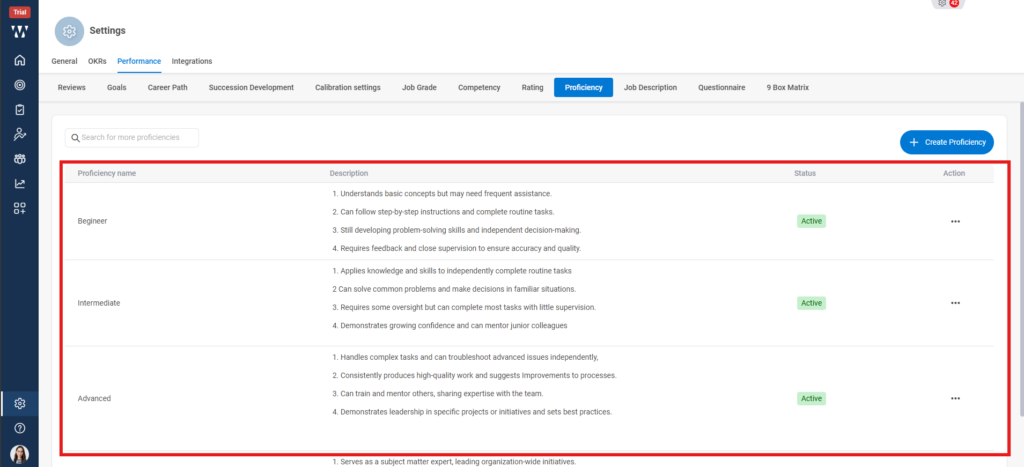The image size is (1024, 467).
Task: Click the Status column header
Action: tap(805, 173)
